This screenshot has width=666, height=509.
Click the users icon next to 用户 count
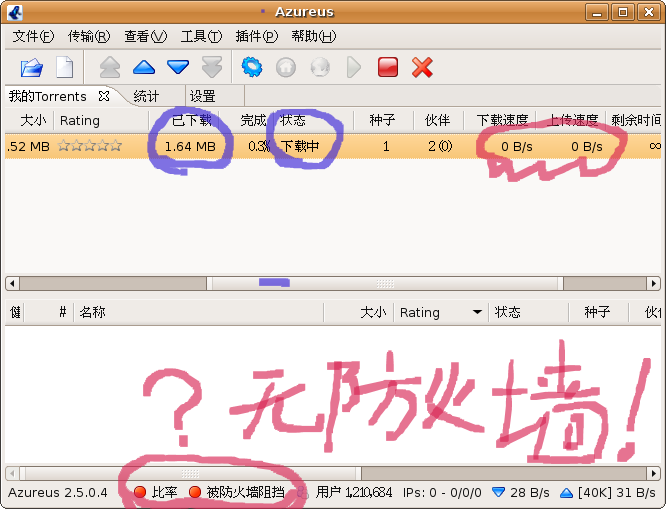pos(302,492)
